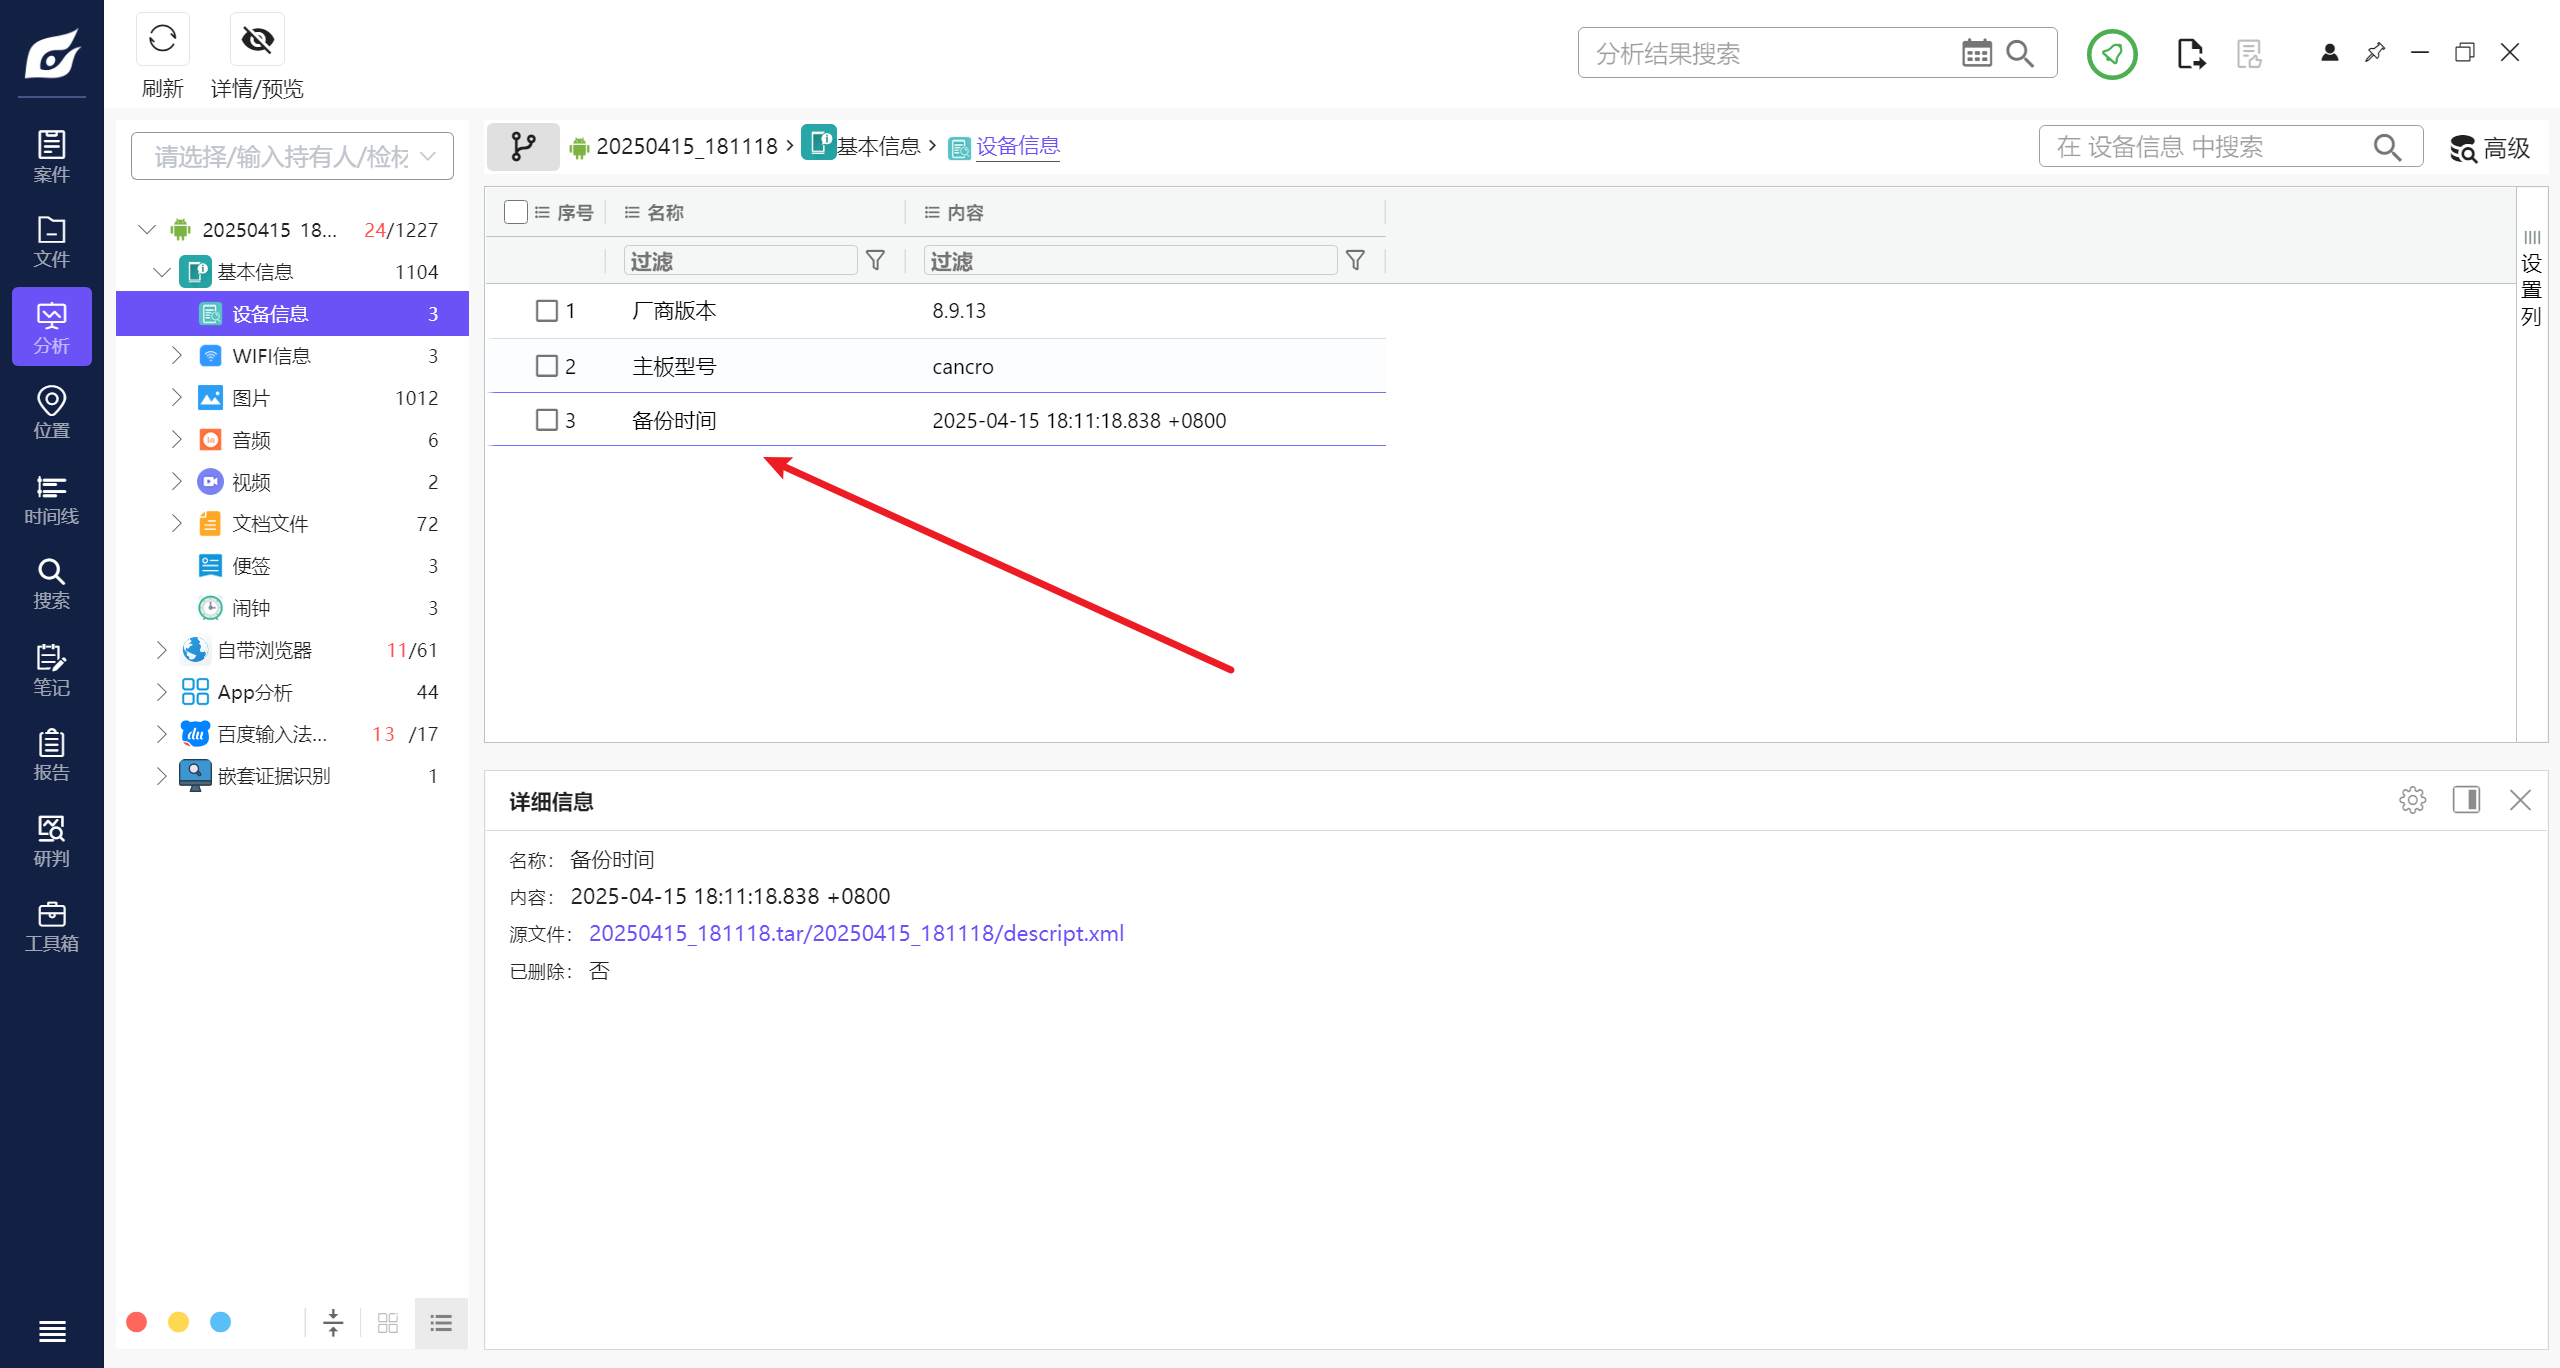Click the red color dot filter

[x=137, y=1322]
